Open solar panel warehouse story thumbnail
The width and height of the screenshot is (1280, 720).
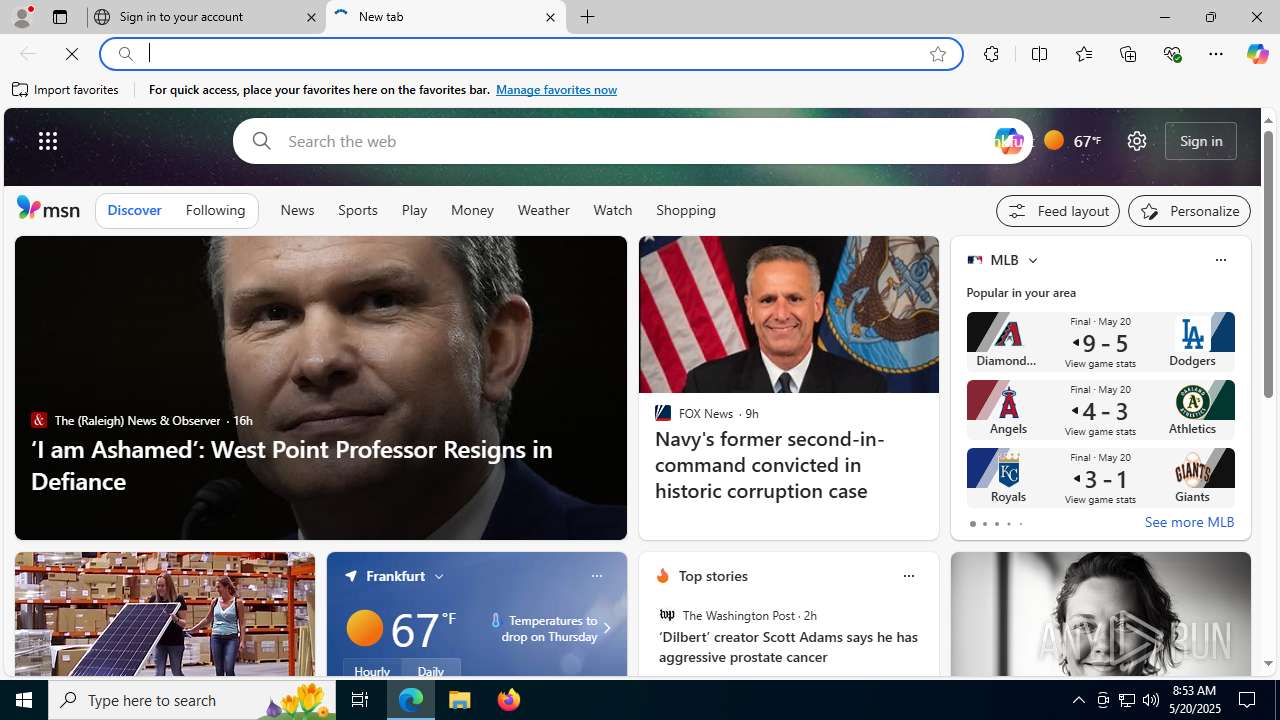pos(164,614)
